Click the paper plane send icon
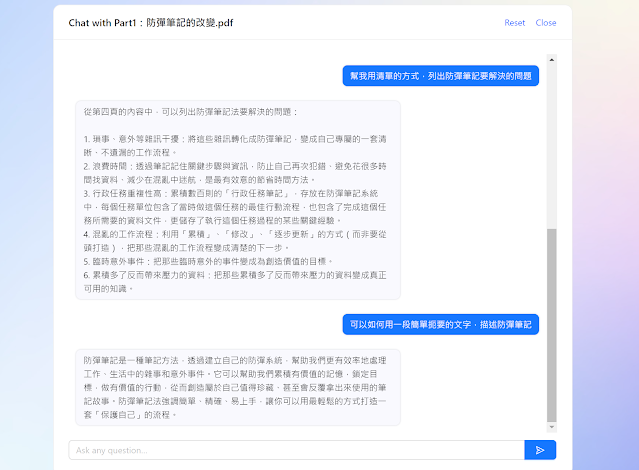 540,450
